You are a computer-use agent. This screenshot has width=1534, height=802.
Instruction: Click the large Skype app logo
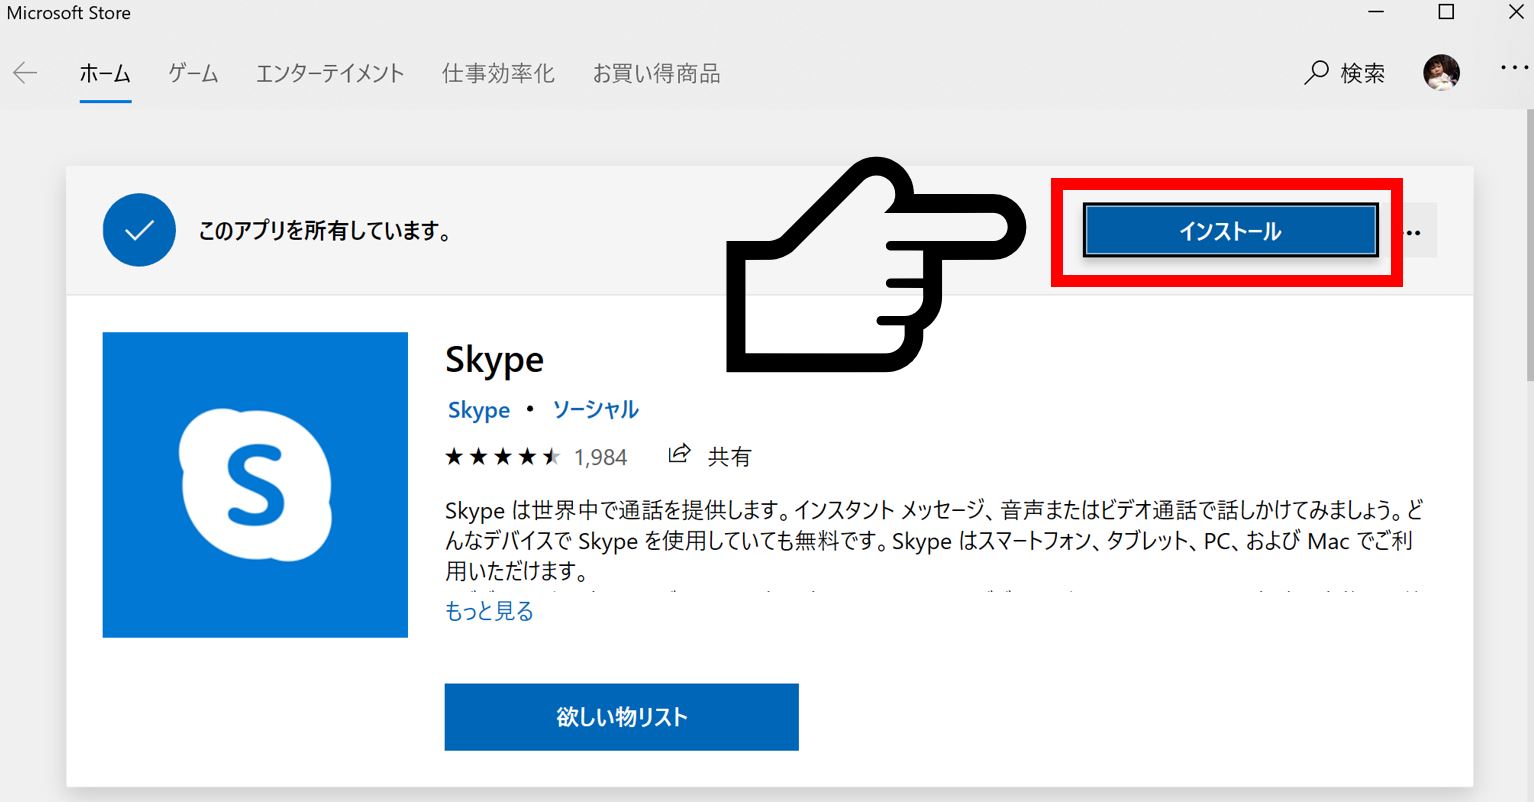tap(255, 485)
